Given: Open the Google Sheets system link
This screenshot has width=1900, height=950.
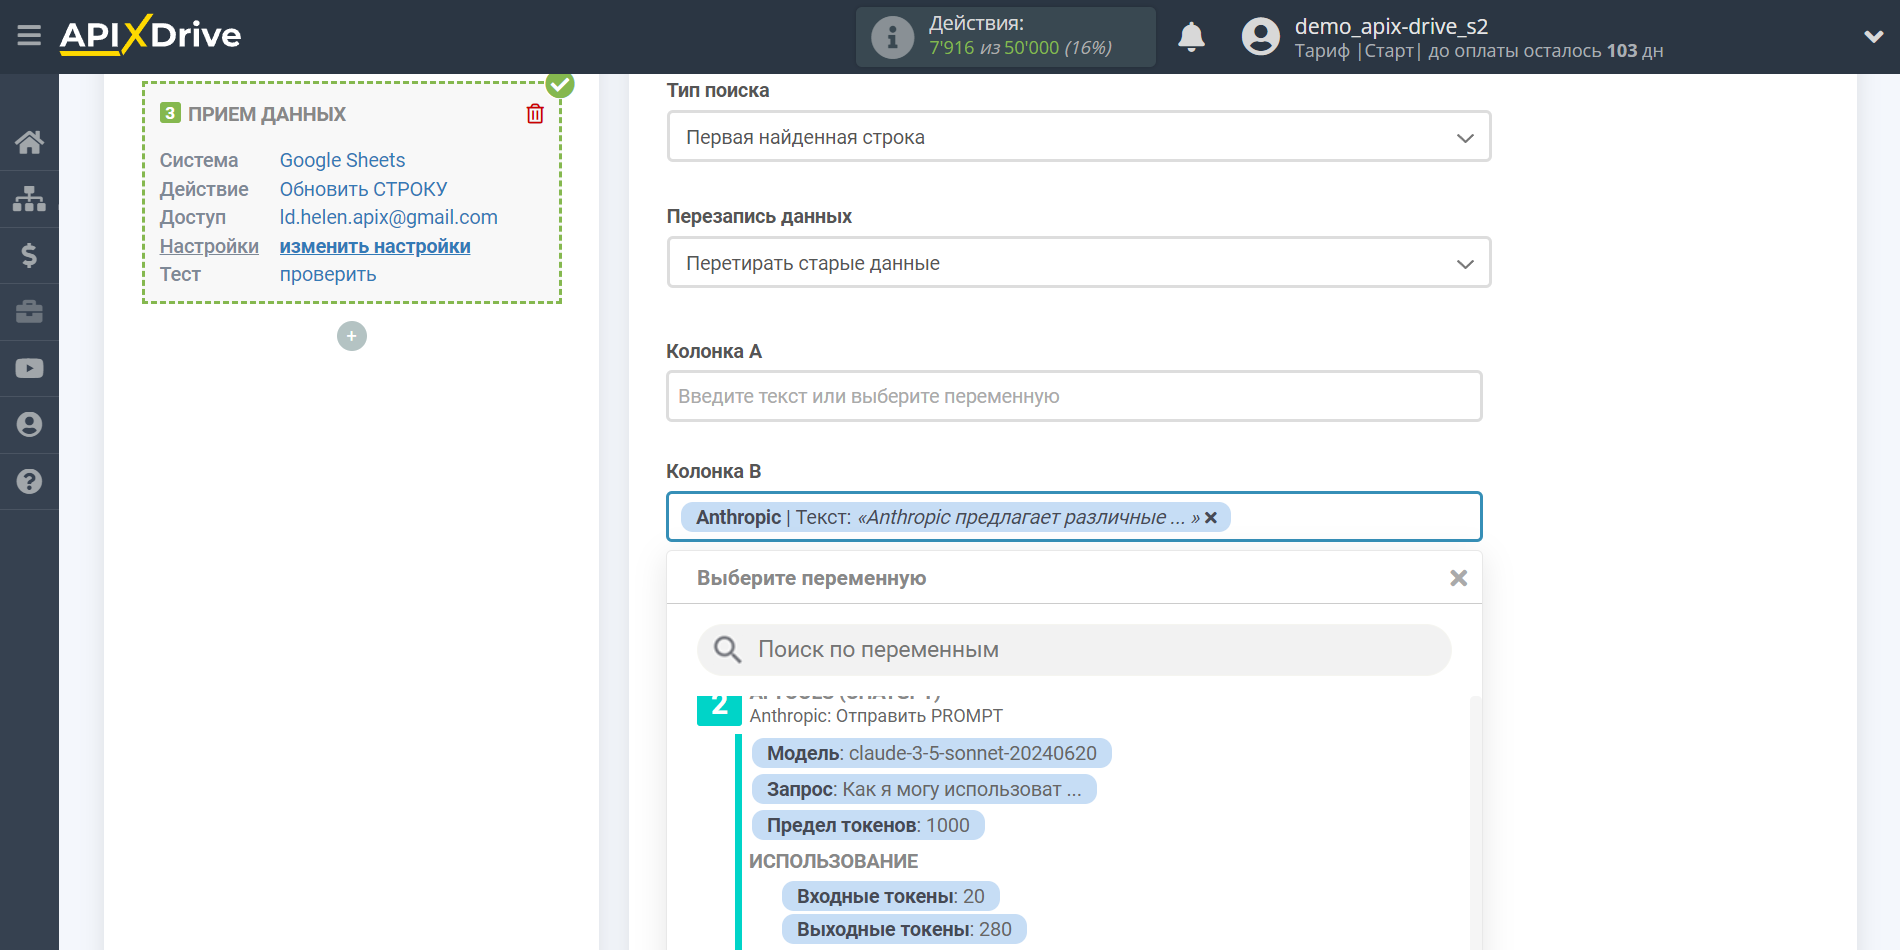Looking at the screenshot, I should coord(342,160).
